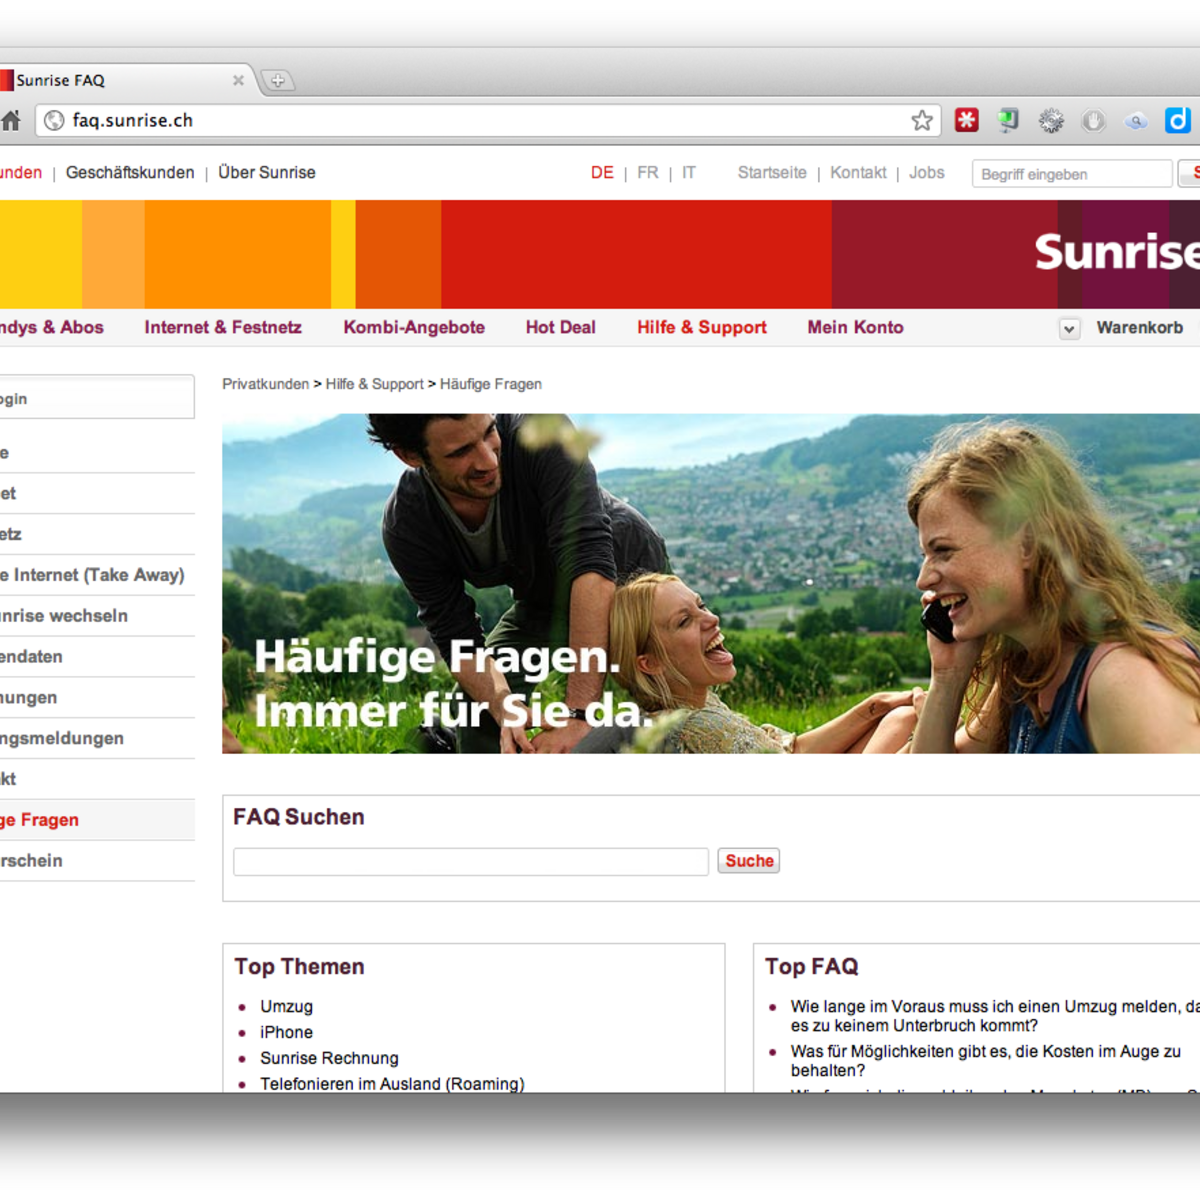Open the iPhone topic
The width and height of the screenshot is (1200, 1200).
(x=286, y=1032)
